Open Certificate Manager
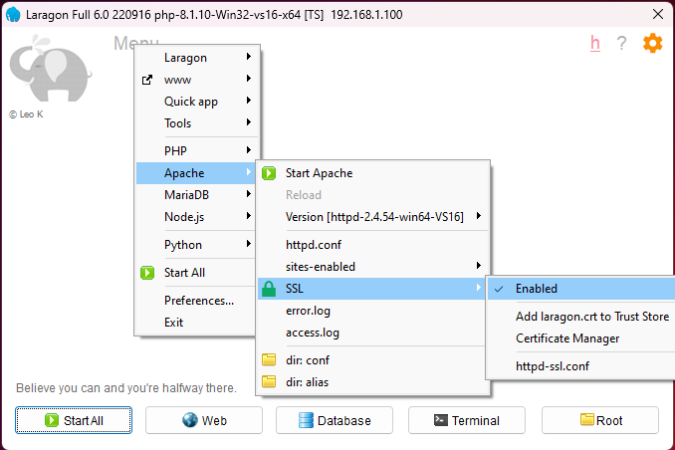This screenshot has height=450, width=675. tap(581, 338)
